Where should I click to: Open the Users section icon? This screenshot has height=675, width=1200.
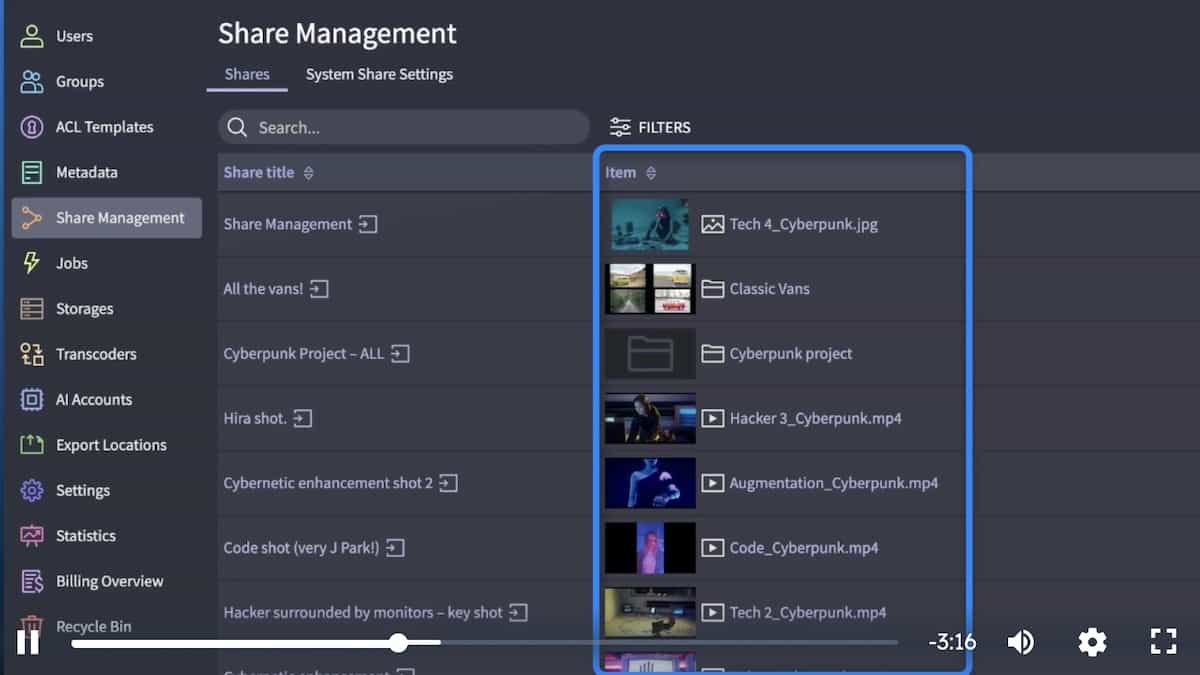32,36
